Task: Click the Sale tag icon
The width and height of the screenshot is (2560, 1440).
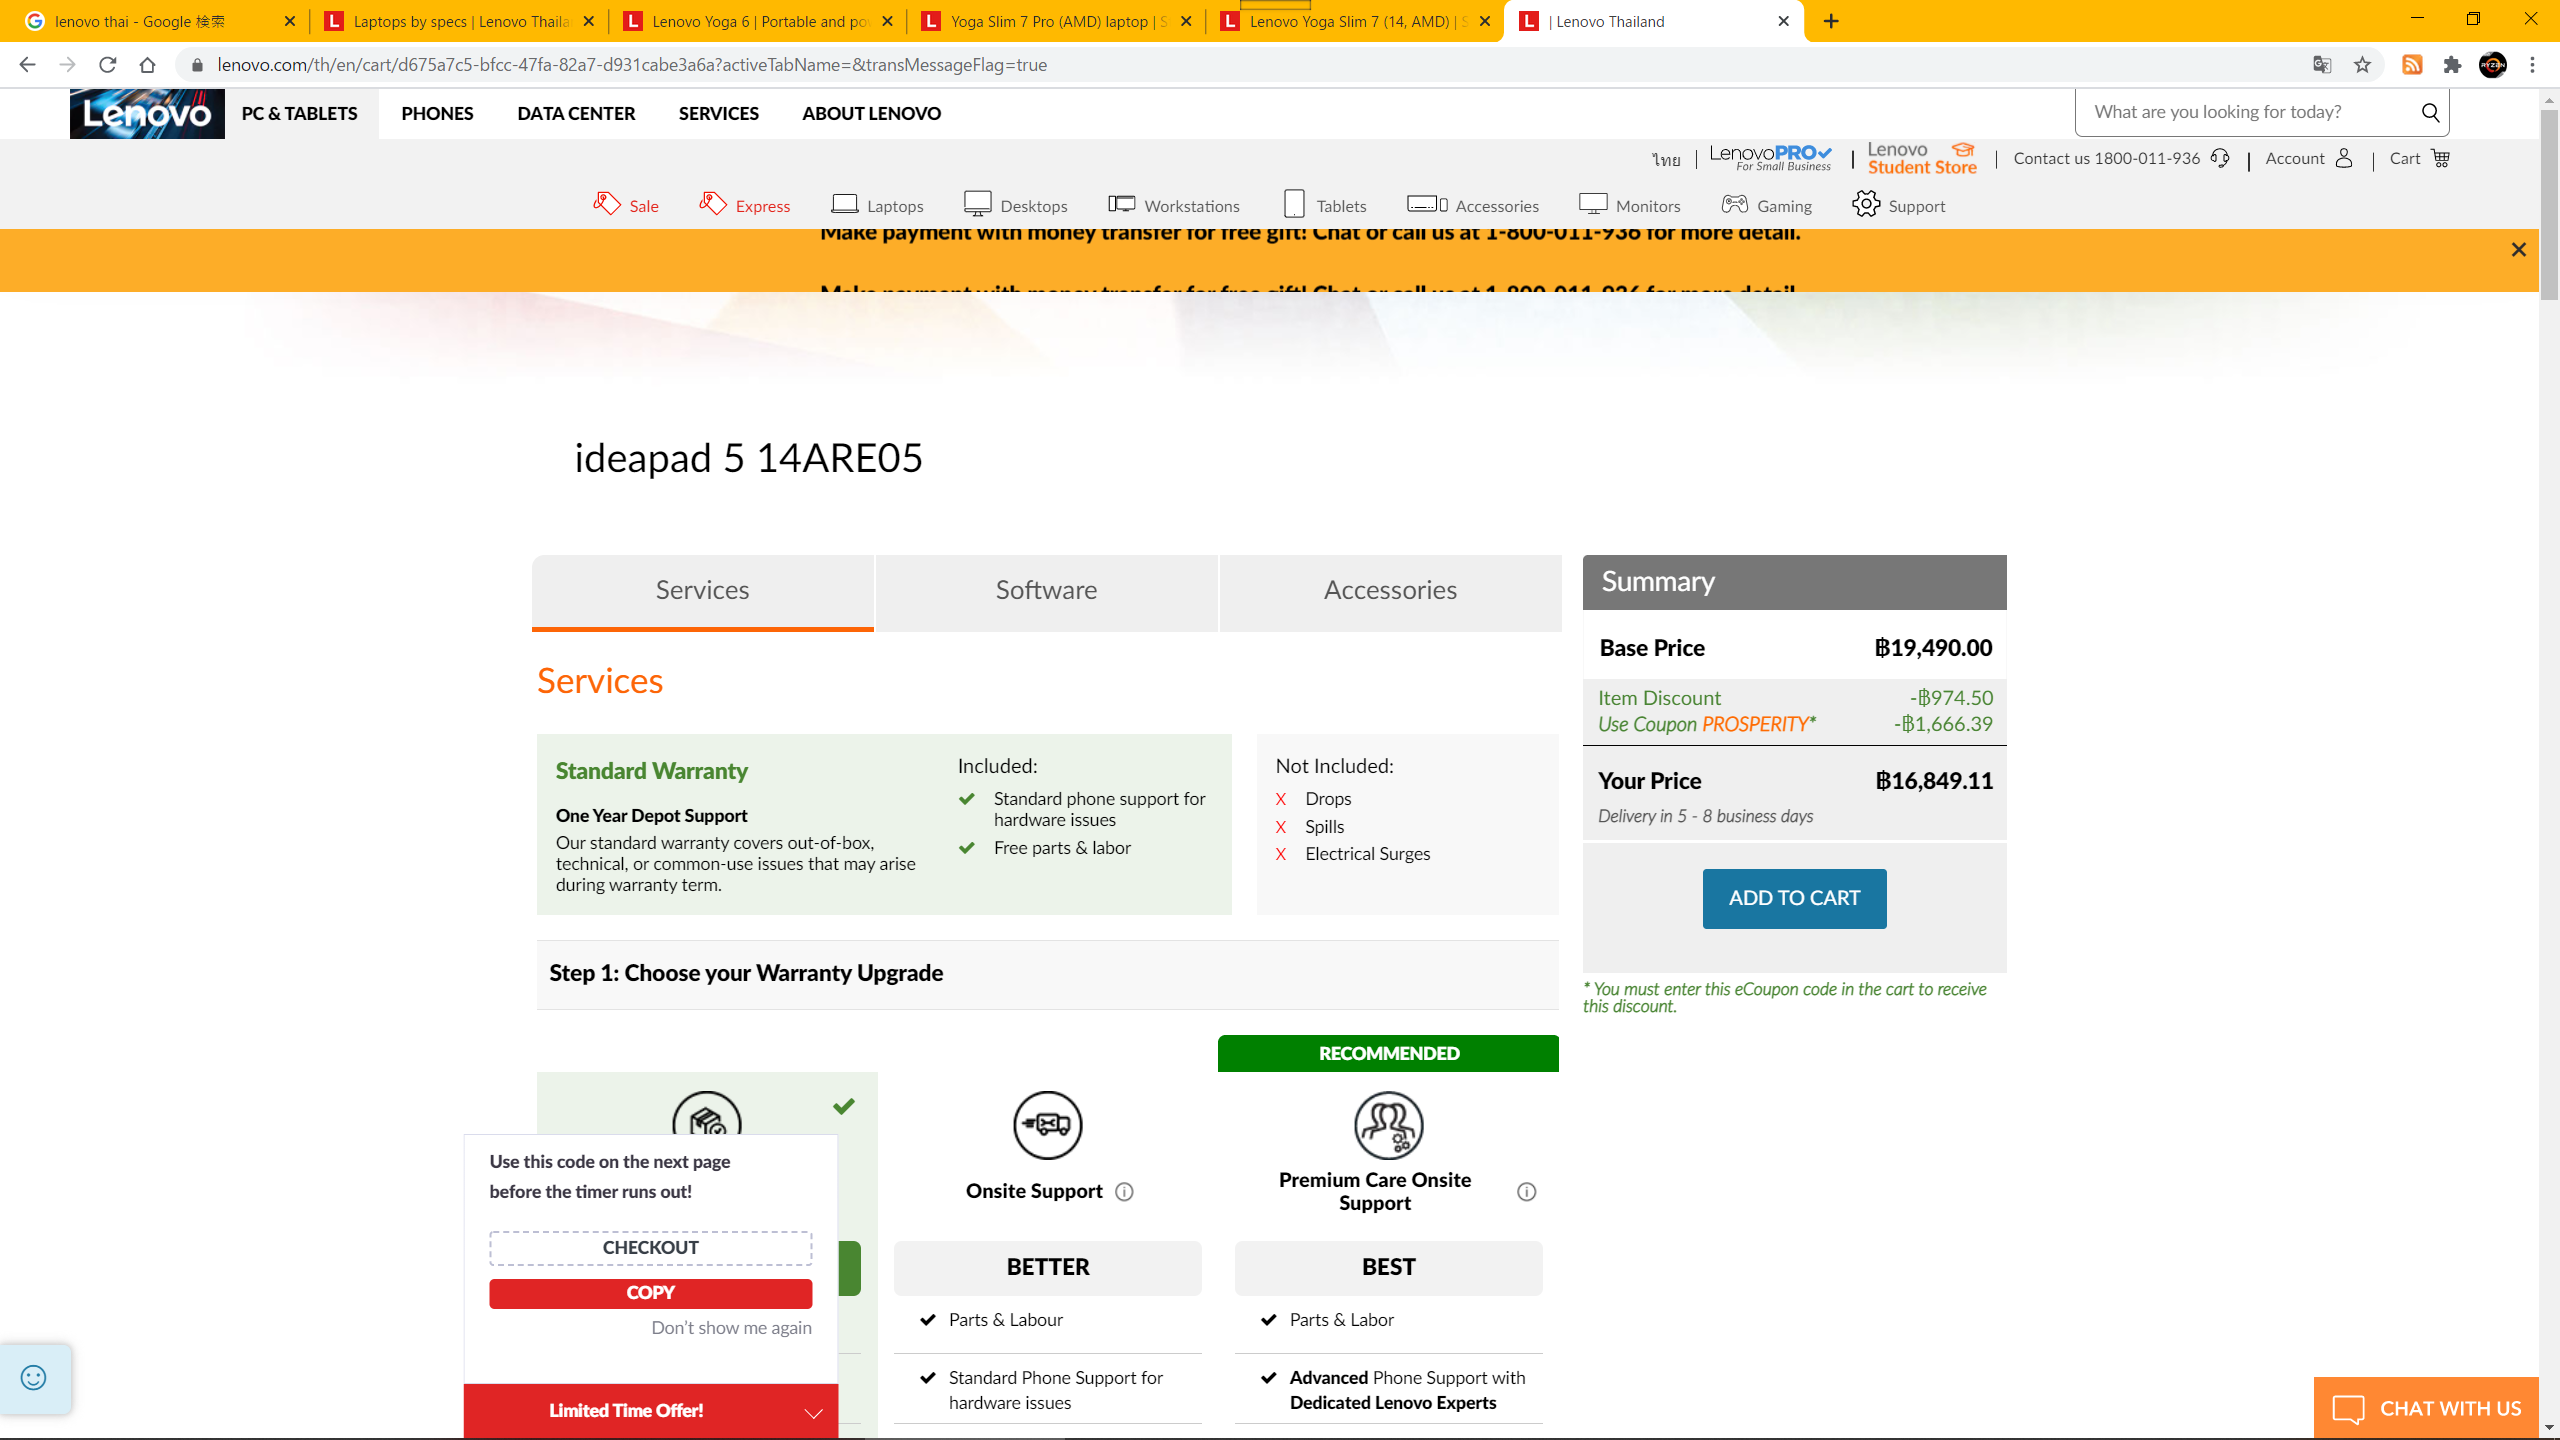Action: [607, 204]
